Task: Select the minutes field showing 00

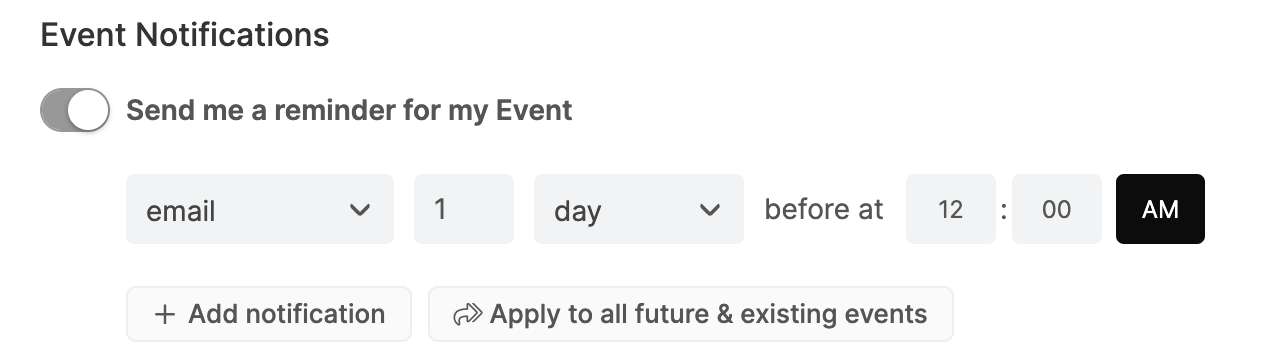Action: point(1057,209)
